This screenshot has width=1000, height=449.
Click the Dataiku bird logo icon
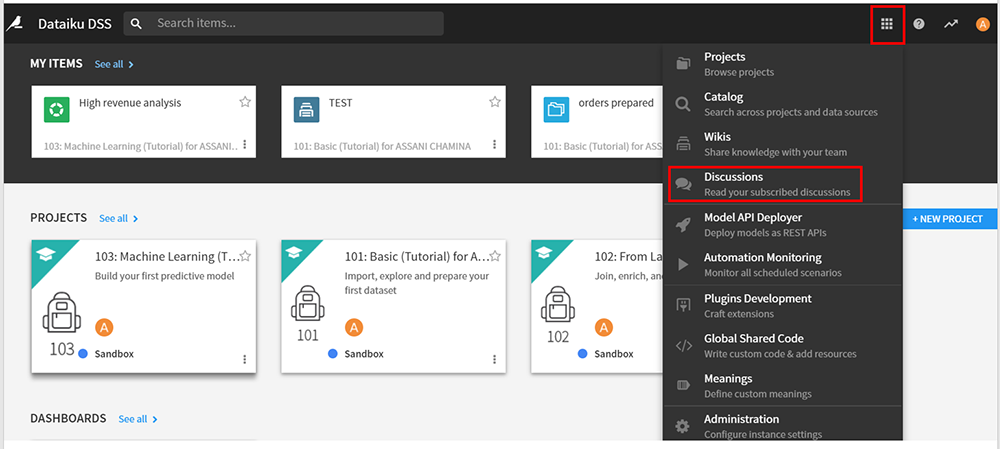point(14,23)
